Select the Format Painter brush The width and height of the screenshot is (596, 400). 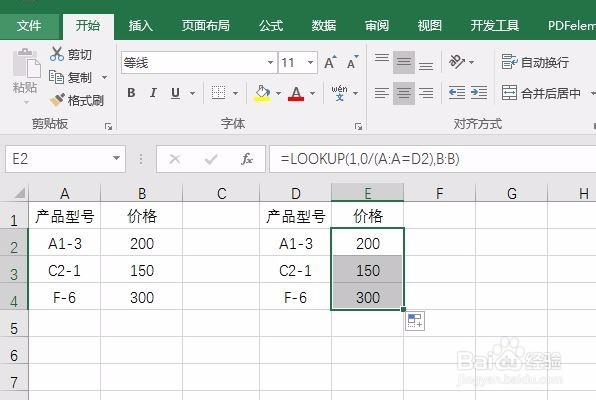click(x=57, y=100)
